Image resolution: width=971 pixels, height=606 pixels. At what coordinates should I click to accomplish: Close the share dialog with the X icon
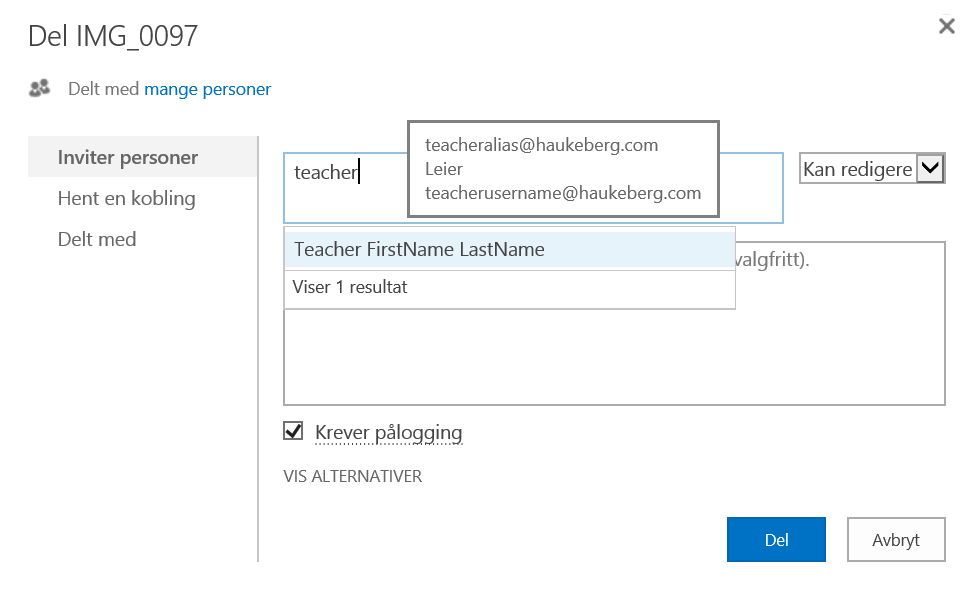click(946, 27)
